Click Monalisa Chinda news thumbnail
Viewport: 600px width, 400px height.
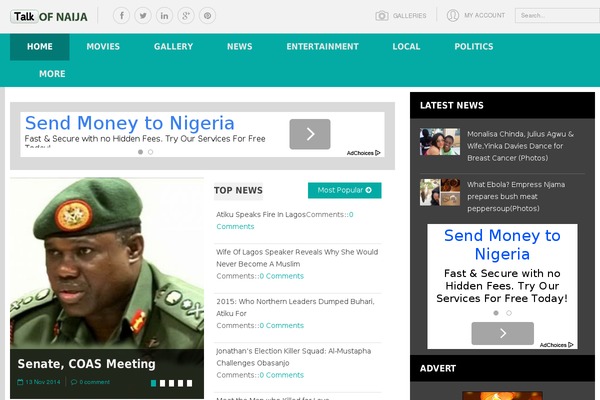tap(440, 142)
